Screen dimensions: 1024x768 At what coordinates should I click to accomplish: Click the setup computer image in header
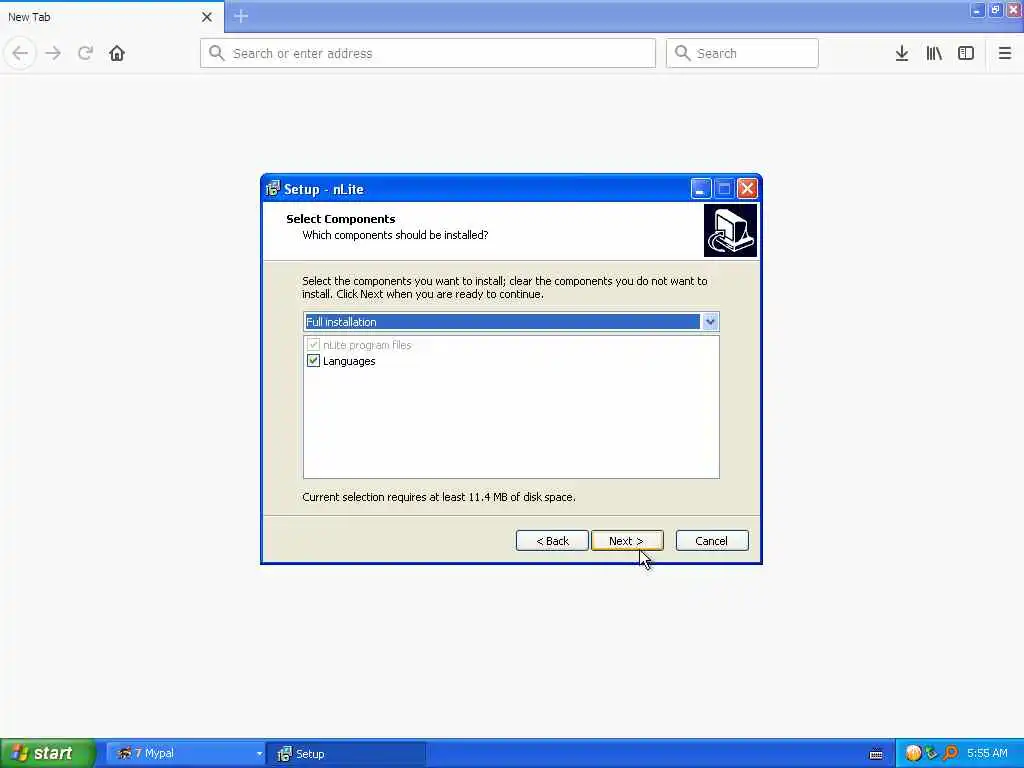tap(730, 231)
